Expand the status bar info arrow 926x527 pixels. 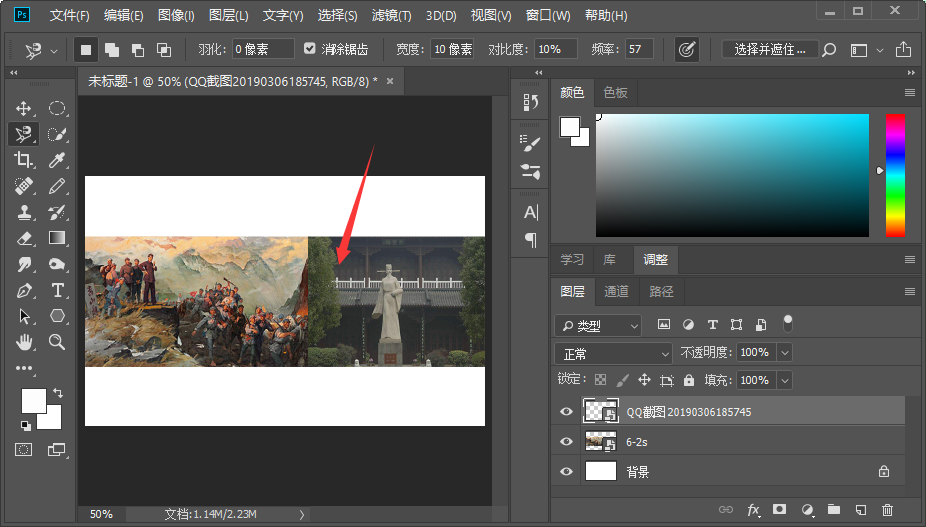(x=302, y=515)
